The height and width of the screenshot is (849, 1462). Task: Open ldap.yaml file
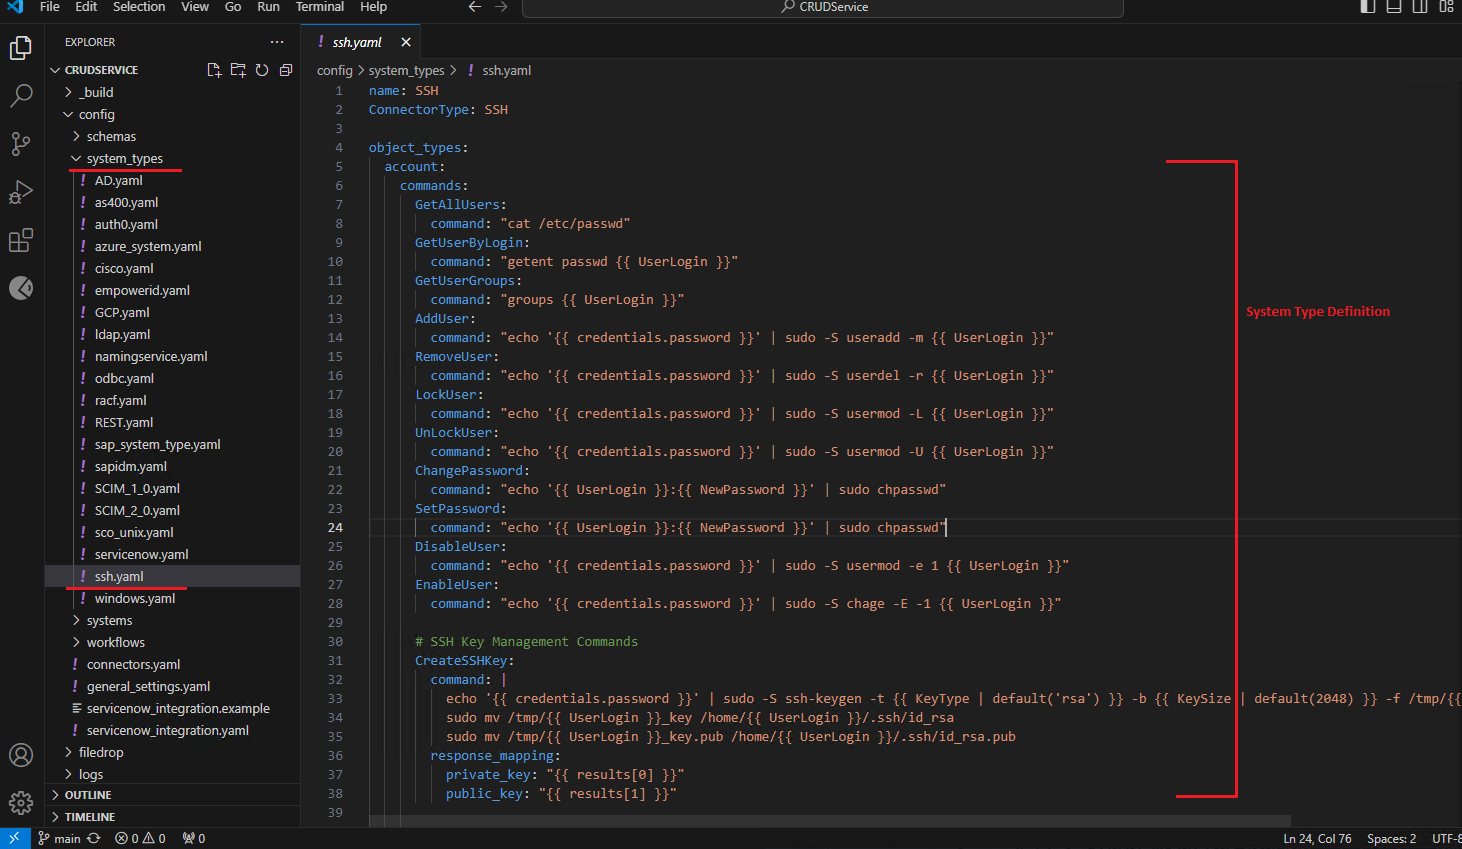[172, 334]
